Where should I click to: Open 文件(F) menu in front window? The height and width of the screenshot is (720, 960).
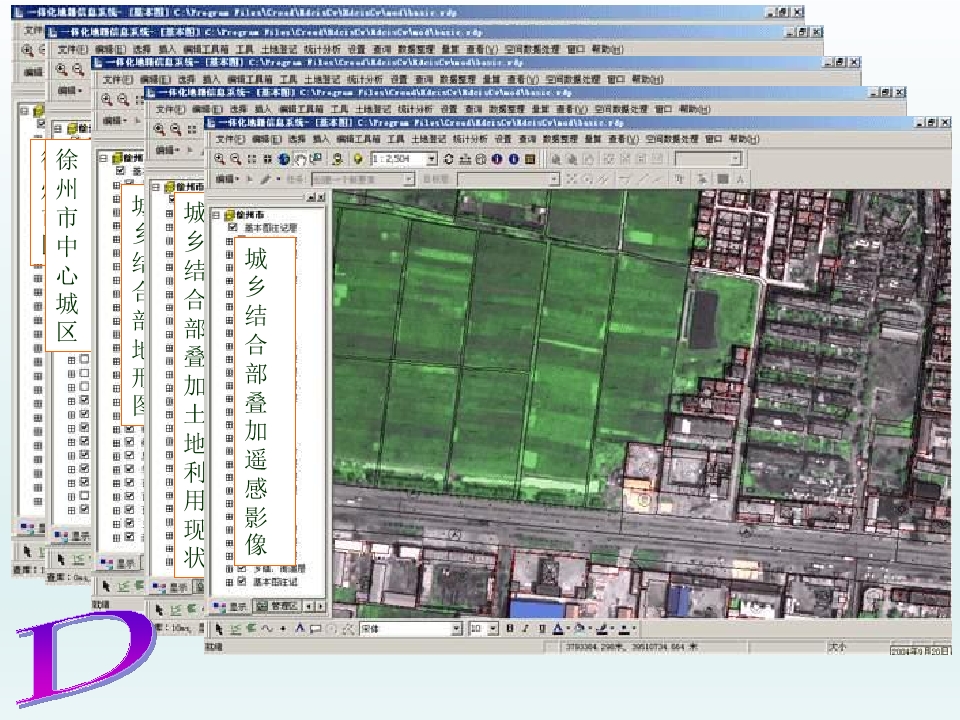pyautogui.click(x=231, y=140)
